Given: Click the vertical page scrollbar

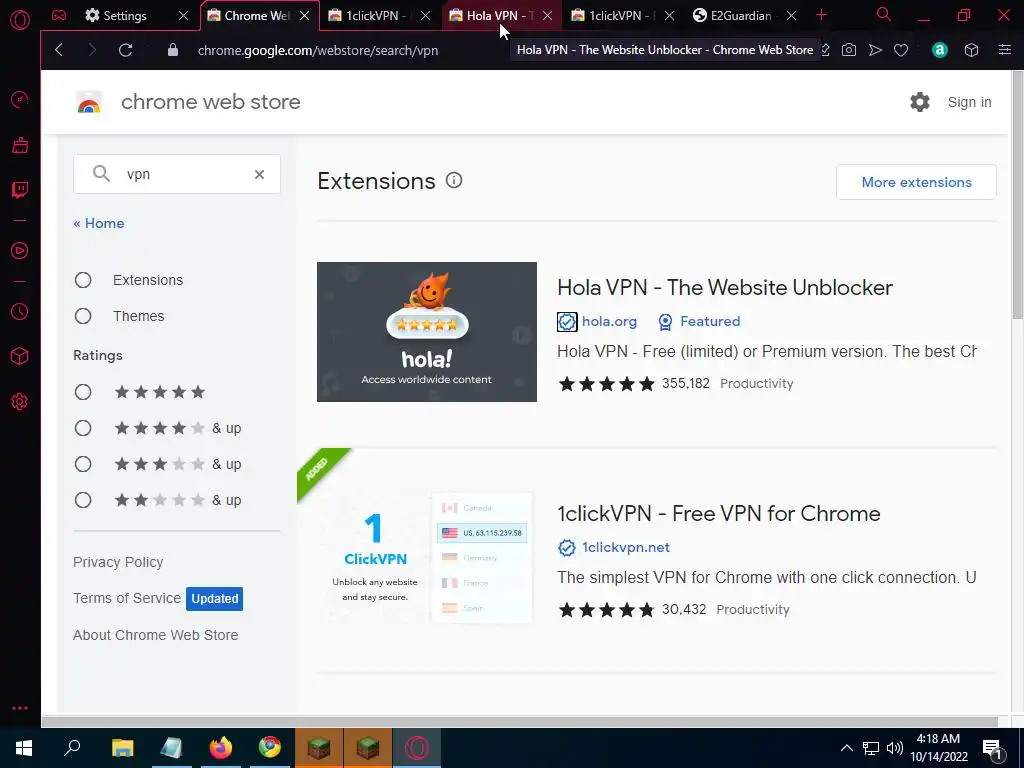Looking at the screenshot, I should pyautogui.click(x=1017, y=196).
